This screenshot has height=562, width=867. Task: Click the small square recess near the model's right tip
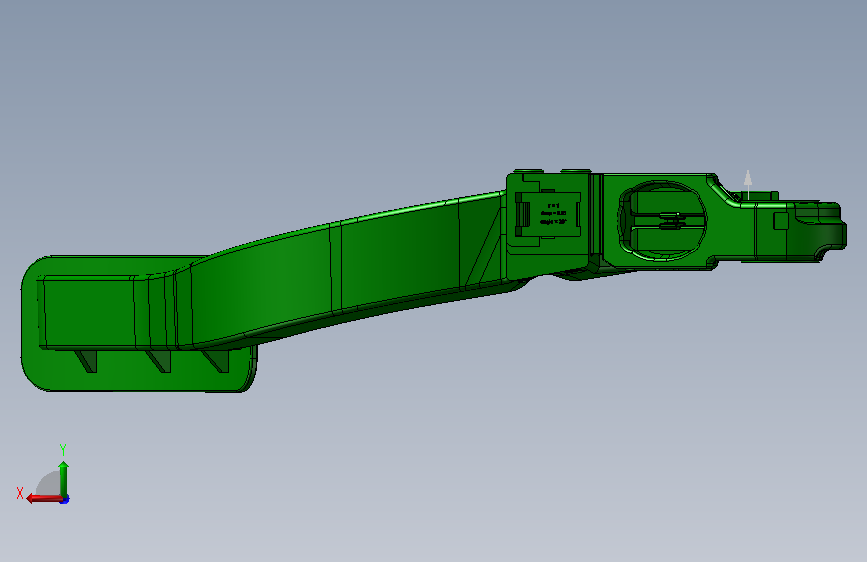point(781,221)
